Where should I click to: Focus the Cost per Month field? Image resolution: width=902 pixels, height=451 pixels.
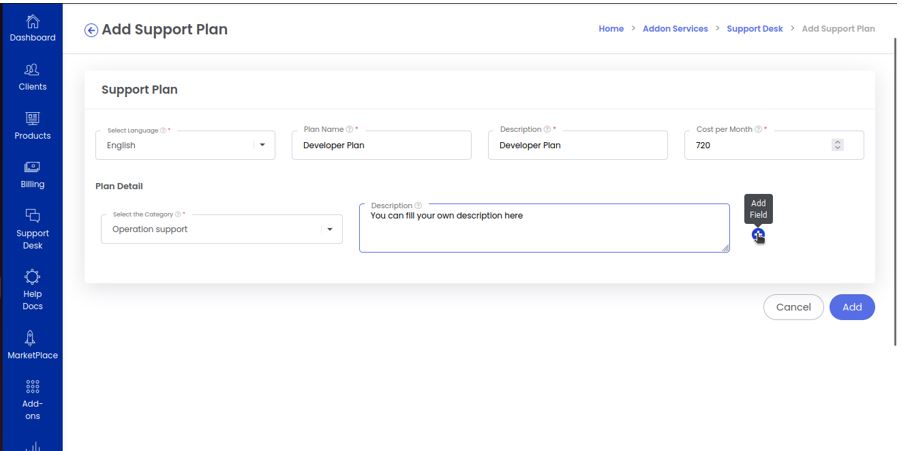[774, 145]
